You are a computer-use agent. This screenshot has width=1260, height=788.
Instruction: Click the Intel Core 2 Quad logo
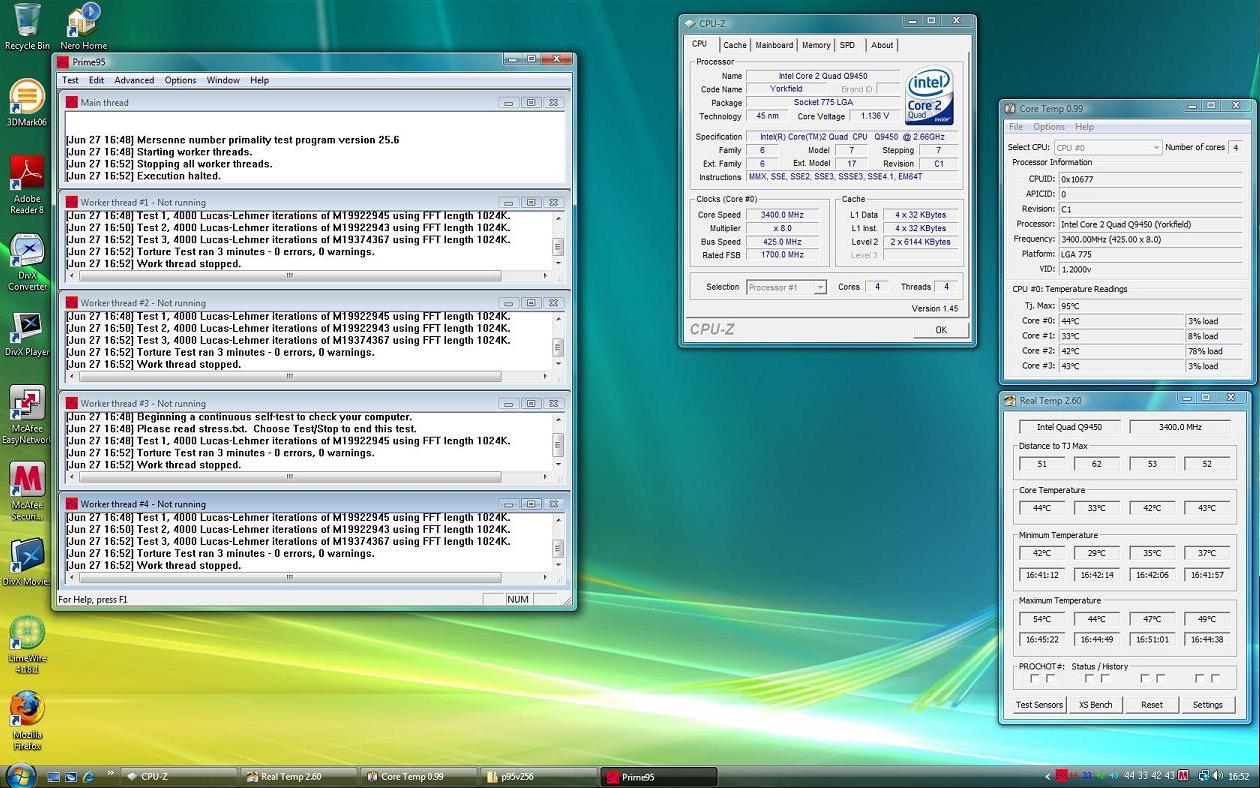(x=929, y=96)
